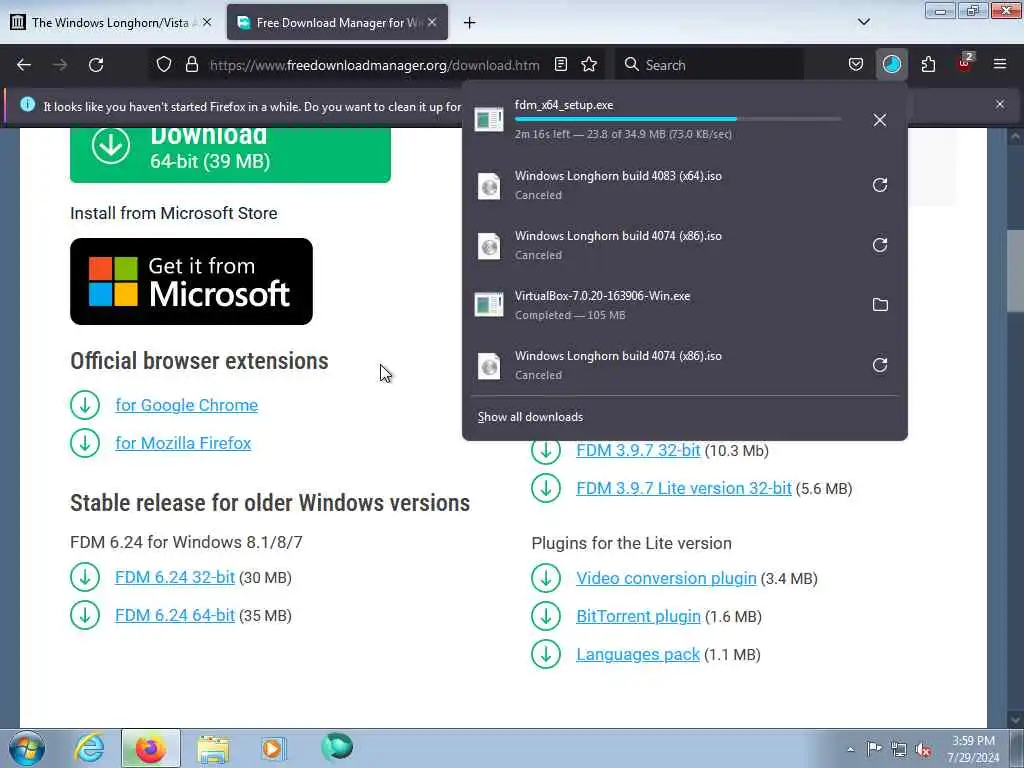Open FDM 3.9.7 32-bit link
Image resolution: width=1024 pixels, height=768 pixels.
click(638, 451)
